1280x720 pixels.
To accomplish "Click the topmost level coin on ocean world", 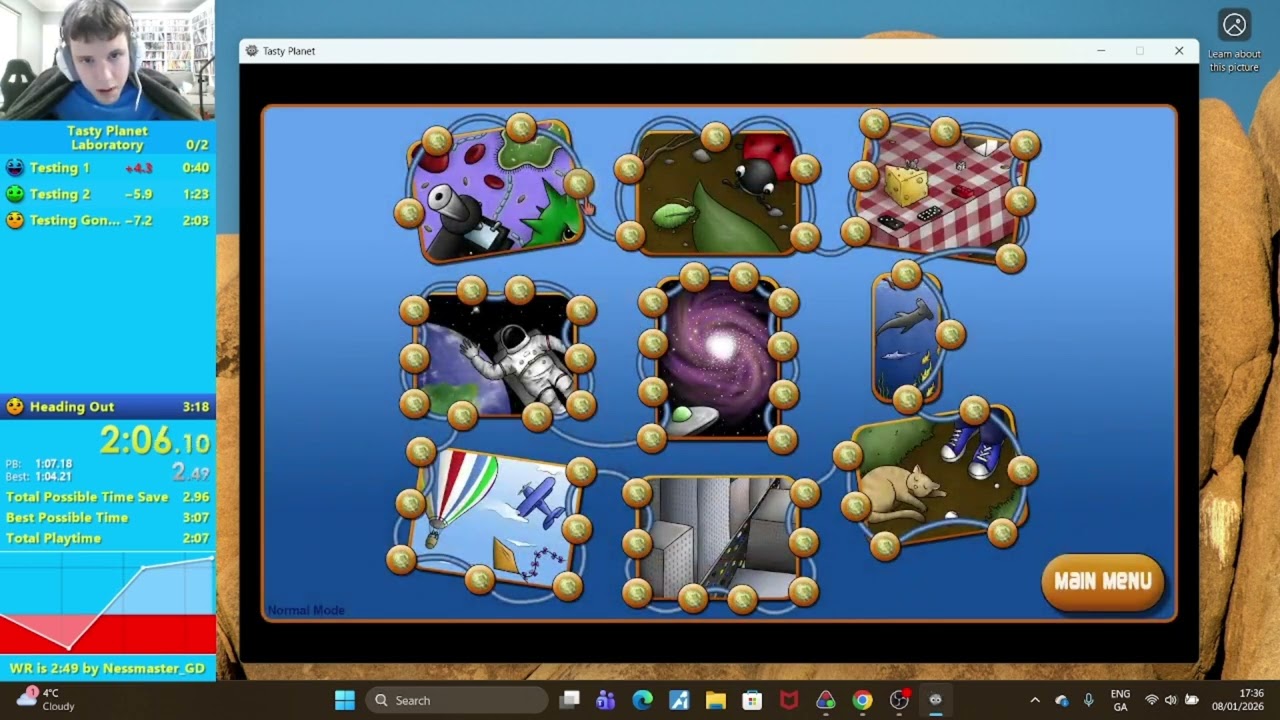I will 906,274.
